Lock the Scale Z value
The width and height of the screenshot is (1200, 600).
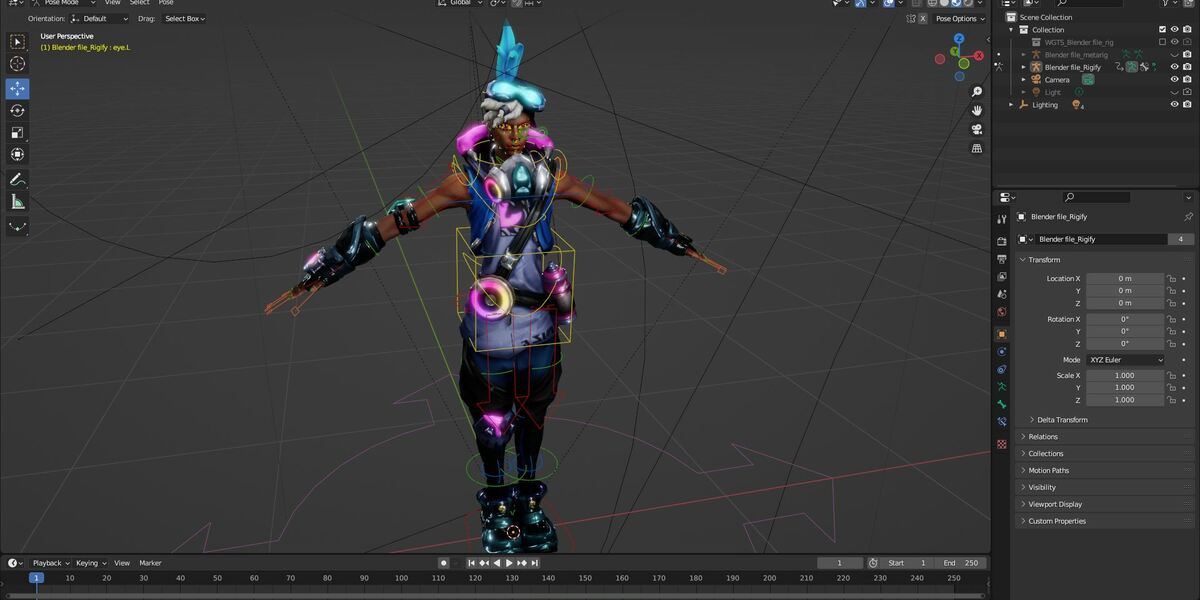coord(1172,400)
